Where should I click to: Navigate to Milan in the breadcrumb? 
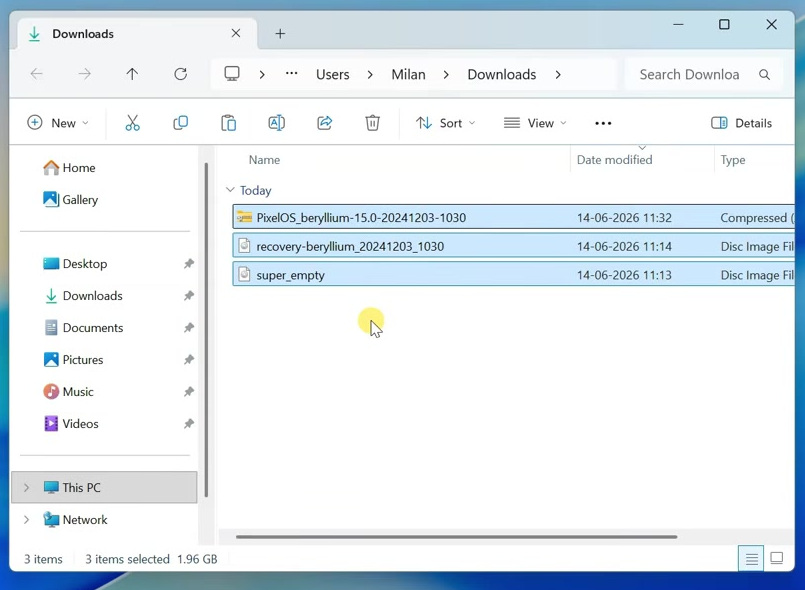pos(409,75)
